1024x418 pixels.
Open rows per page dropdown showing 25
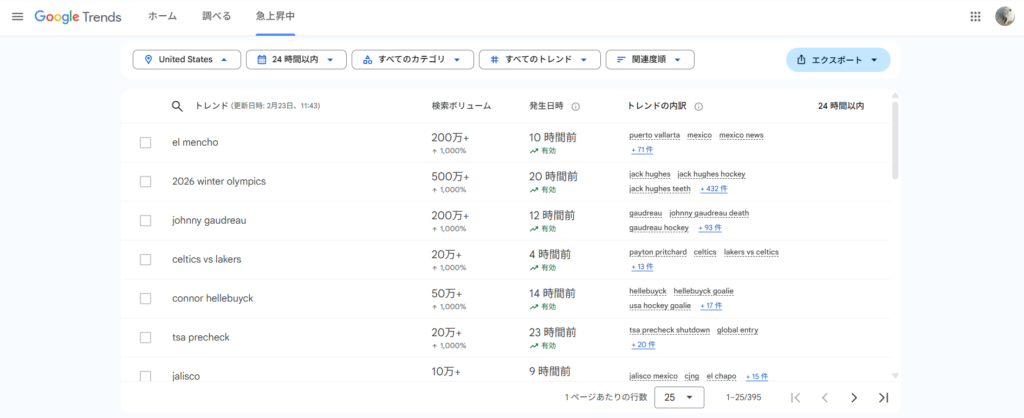678,397
